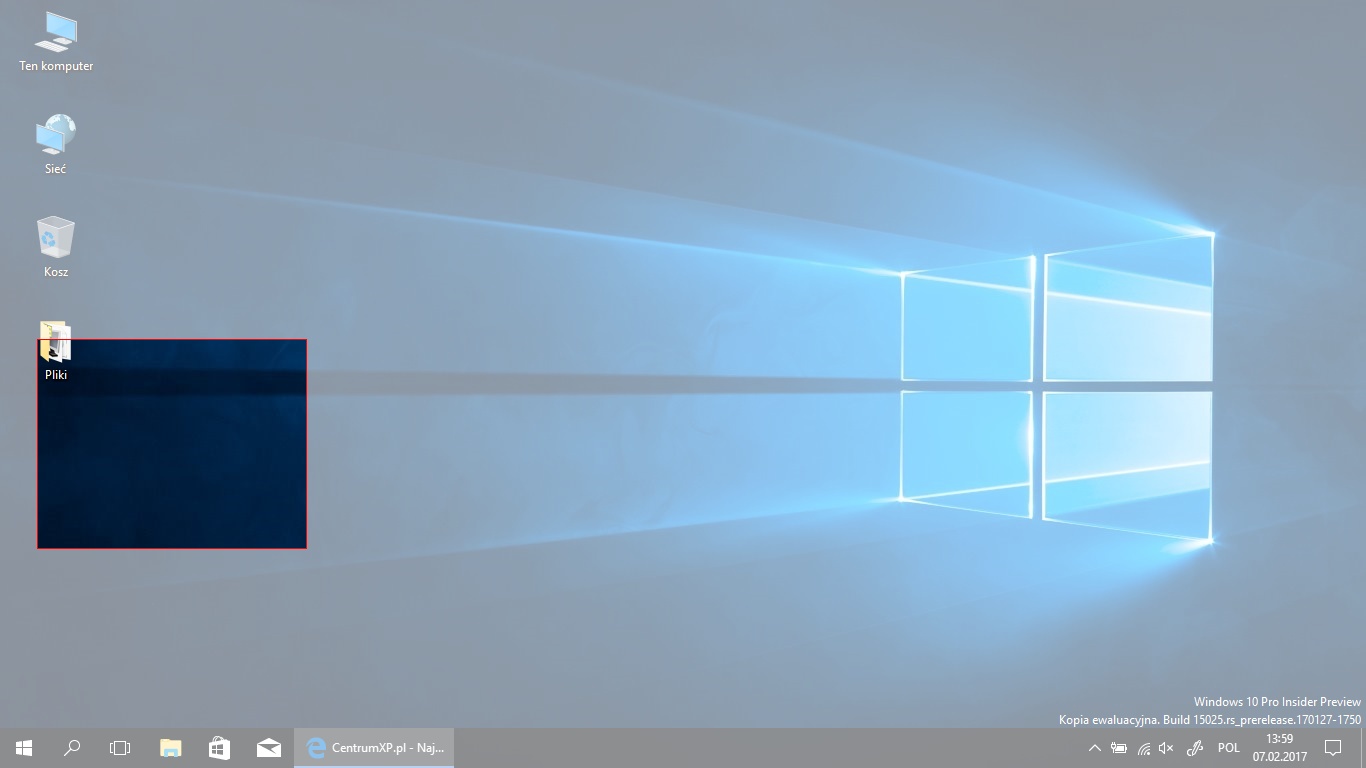The width and height of the screenshot is (1366, 768).
Task: Open Task View from taskbar
Action: [120, 748]
